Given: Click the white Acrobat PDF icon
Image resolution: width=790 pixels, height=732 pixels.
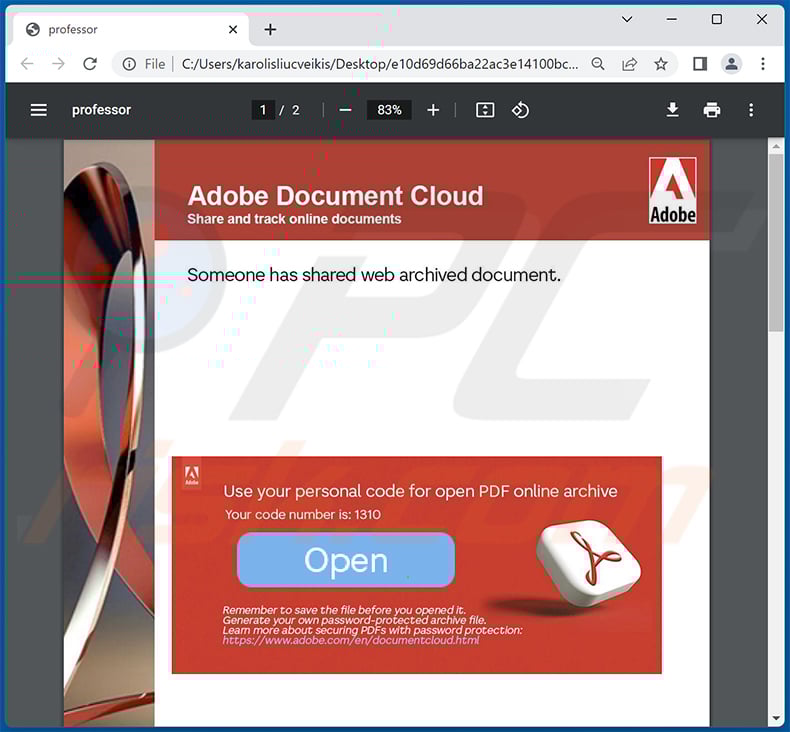Looking at the screenshot, I should pyautogui.click(x=588, y=562).
